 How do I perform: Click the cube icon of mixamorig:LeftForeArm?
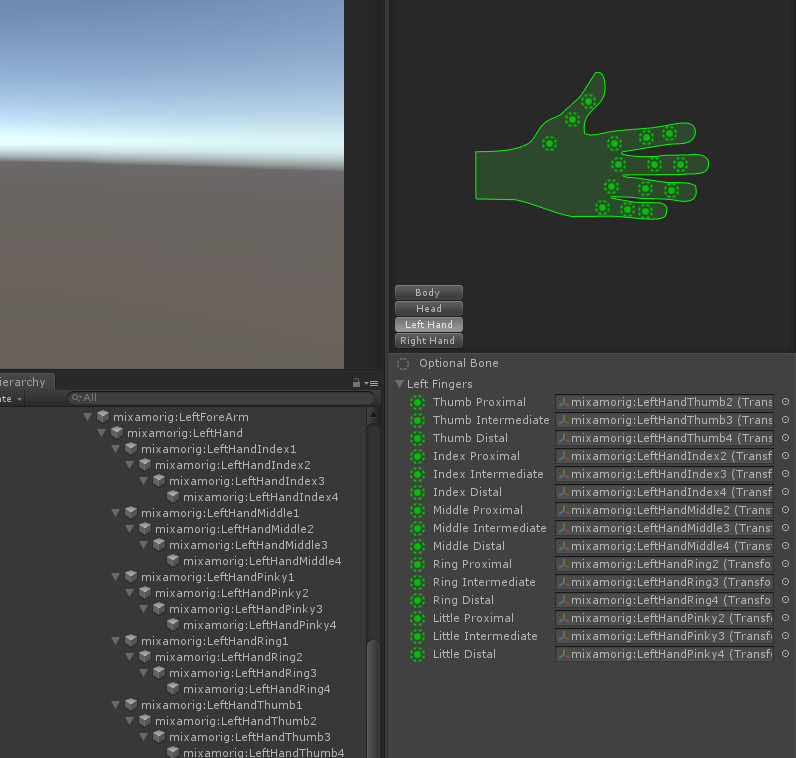[103, 417]
